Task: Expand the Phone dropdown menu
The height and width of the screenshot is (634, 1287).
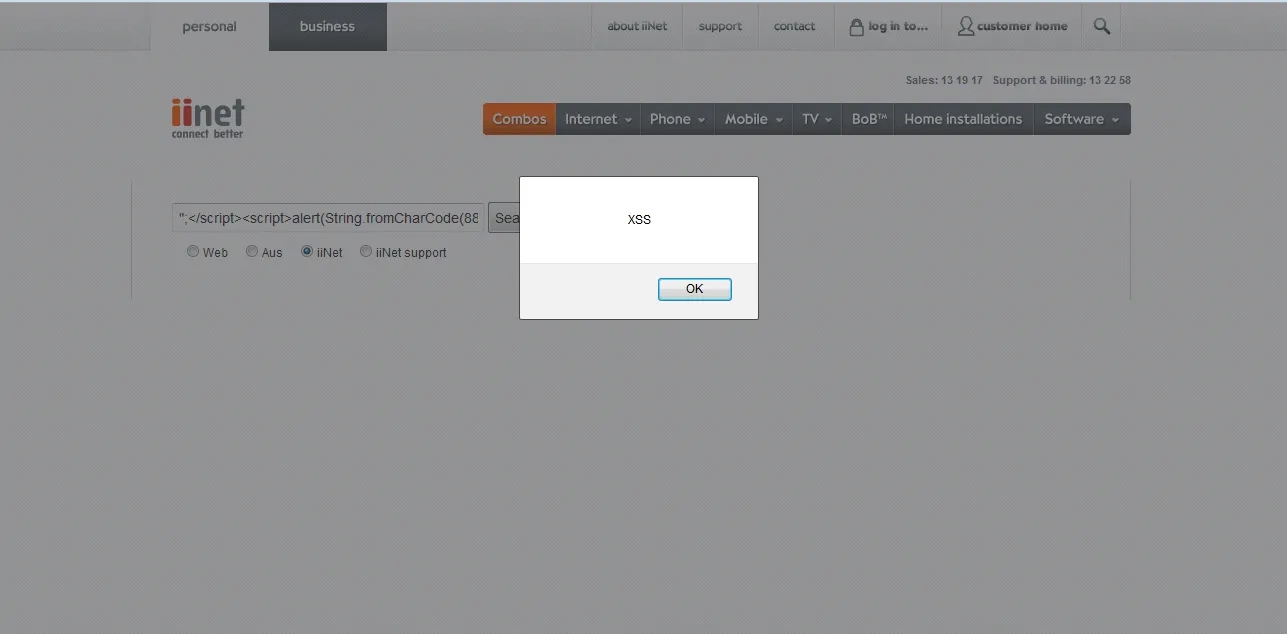Action: [677, 119]
